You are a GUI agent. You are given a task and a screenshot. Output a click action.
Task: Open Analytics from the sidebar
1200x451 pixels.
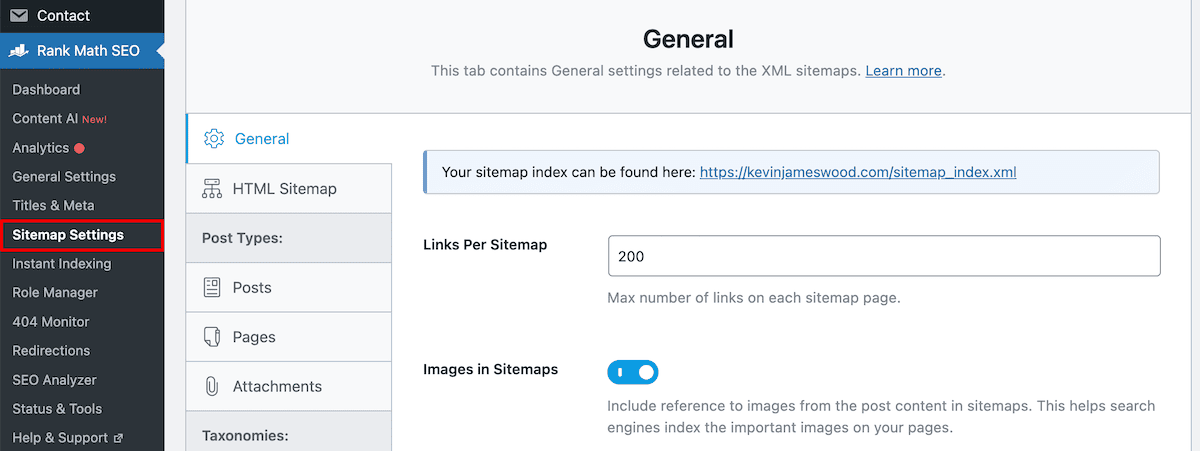click(x=41, y=148)
